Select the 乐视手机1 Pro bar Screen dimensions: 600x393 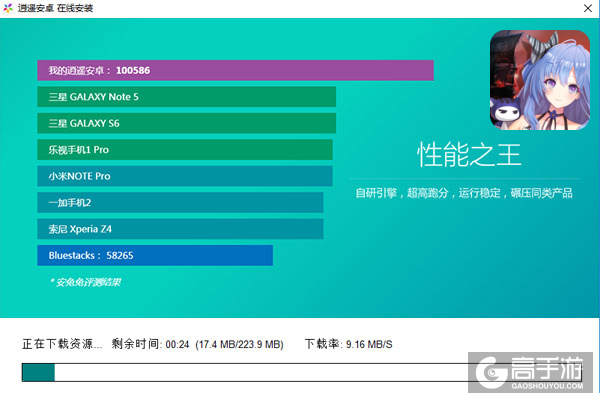[x=185, y=149]
